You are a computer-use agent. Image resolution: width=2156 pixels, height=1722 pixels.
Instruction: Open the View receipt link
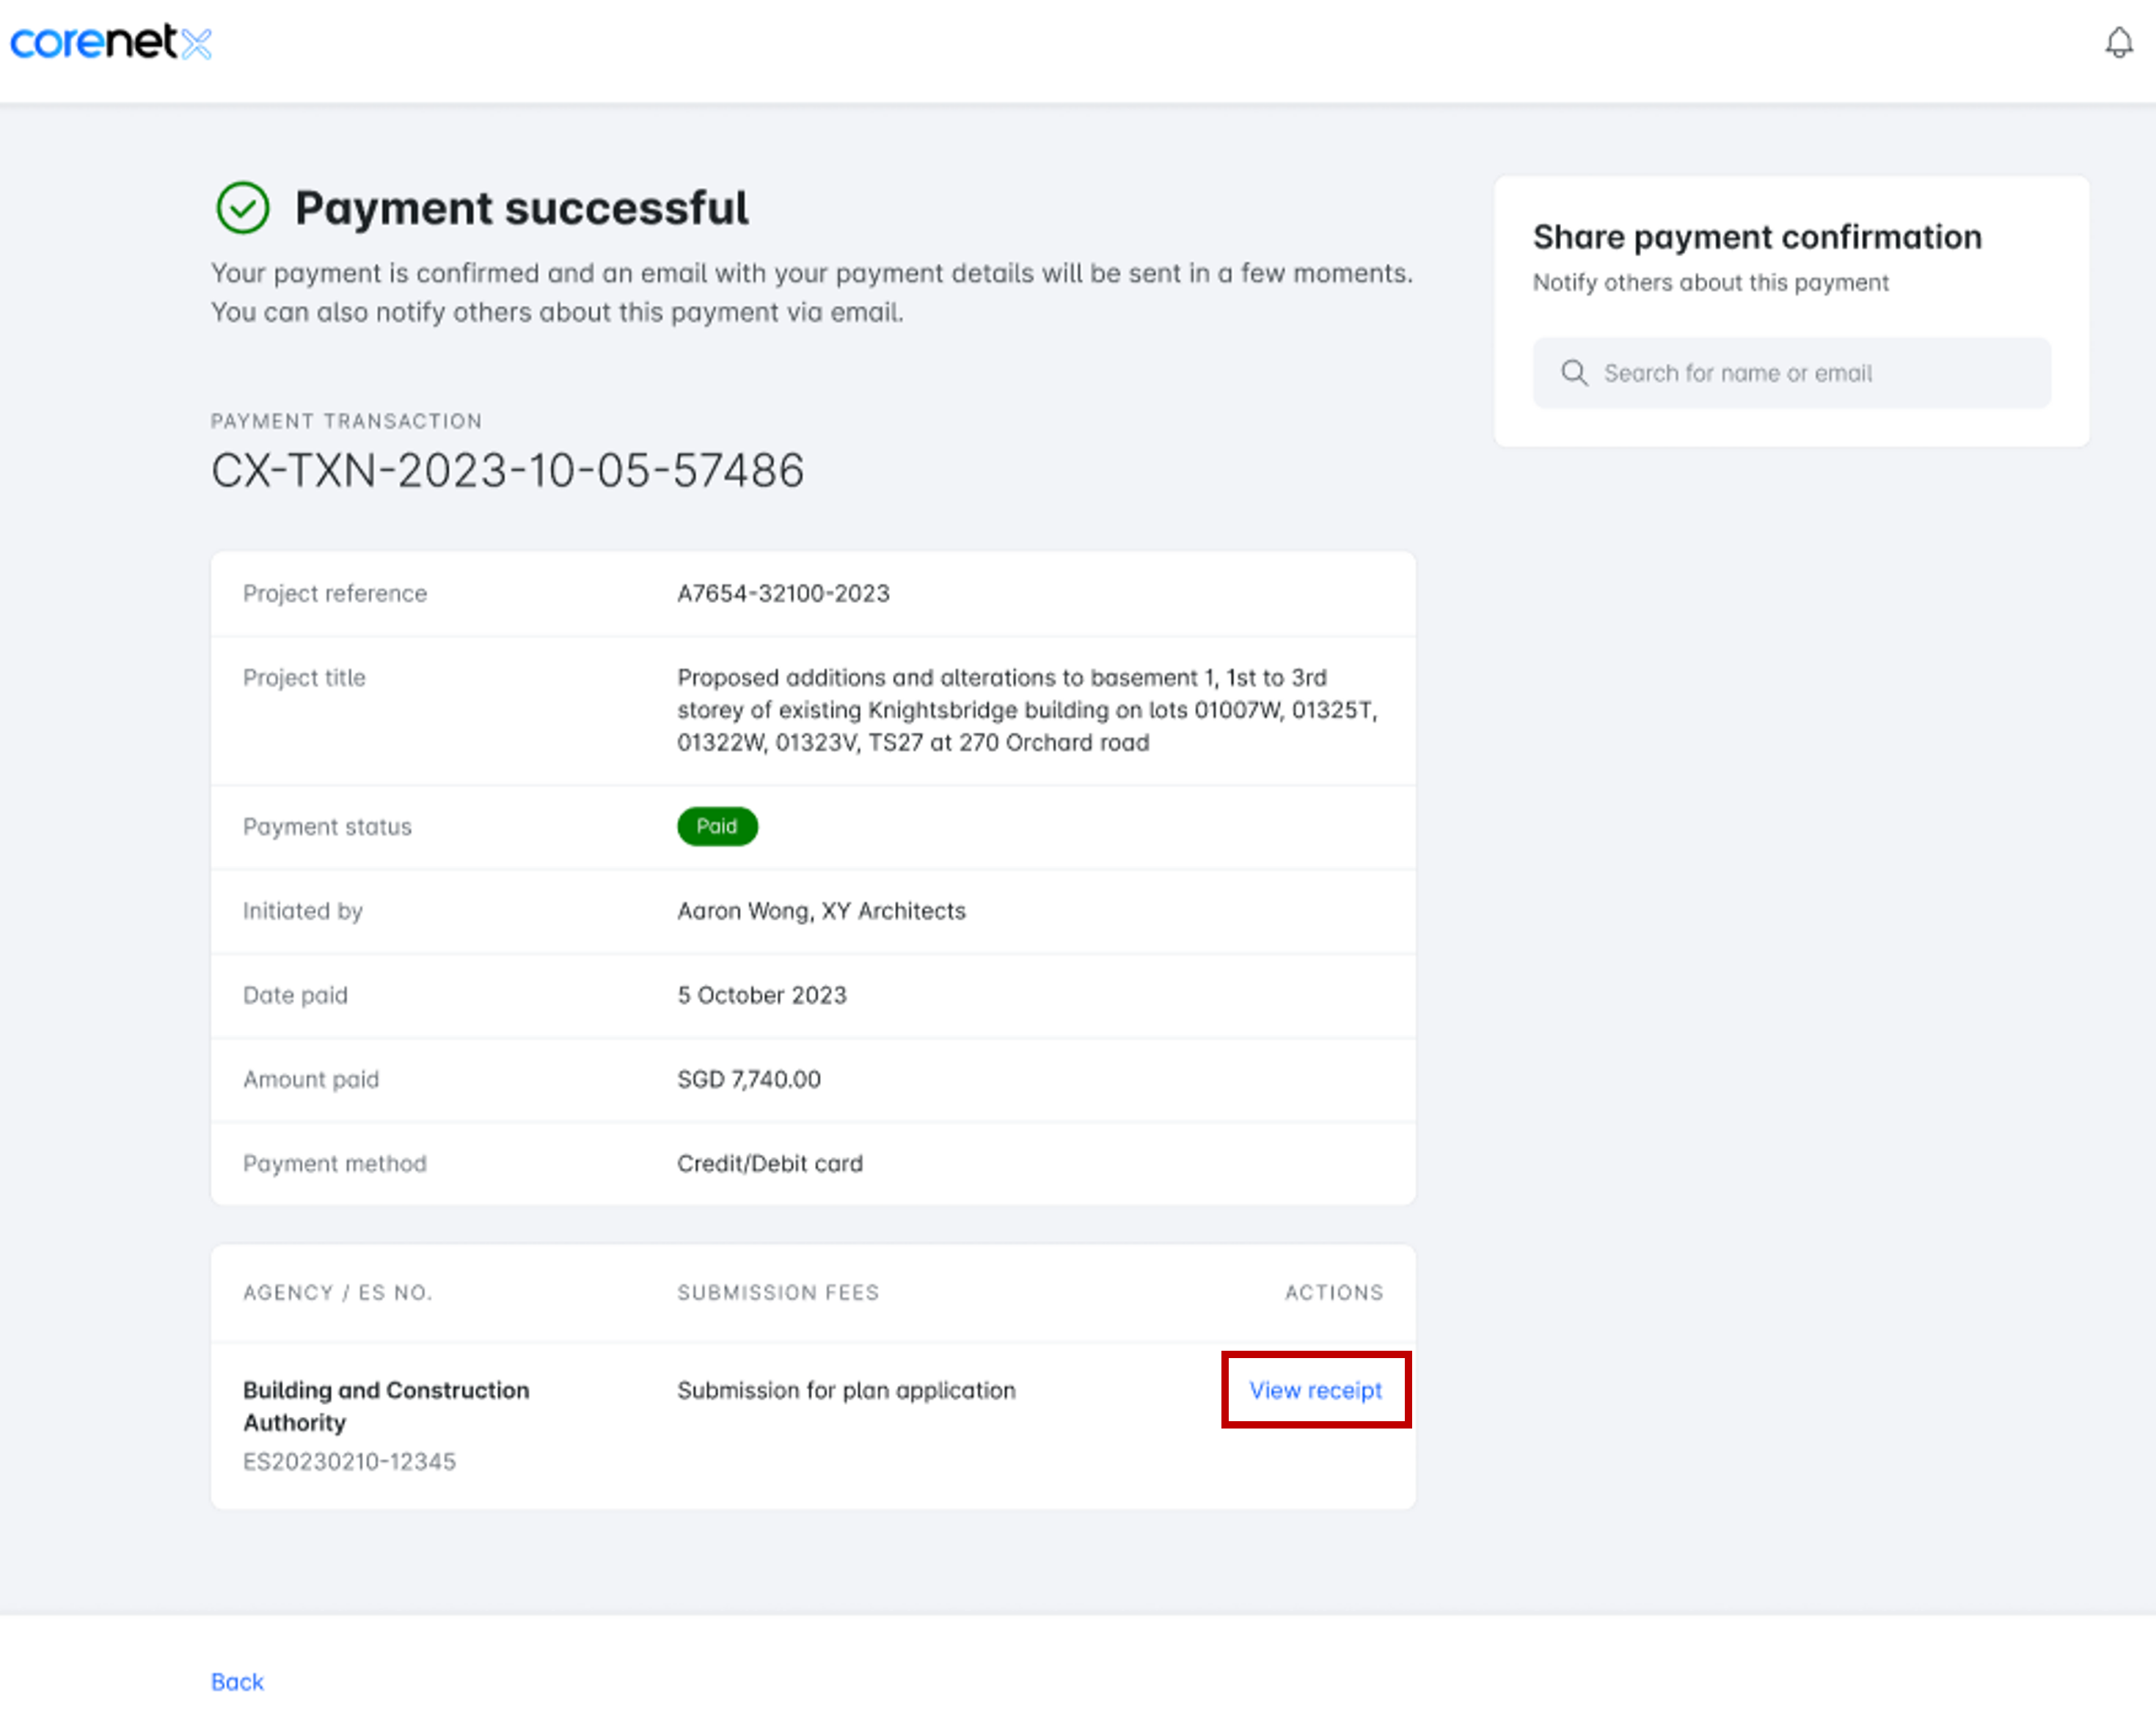[x=1315, y=1390]
